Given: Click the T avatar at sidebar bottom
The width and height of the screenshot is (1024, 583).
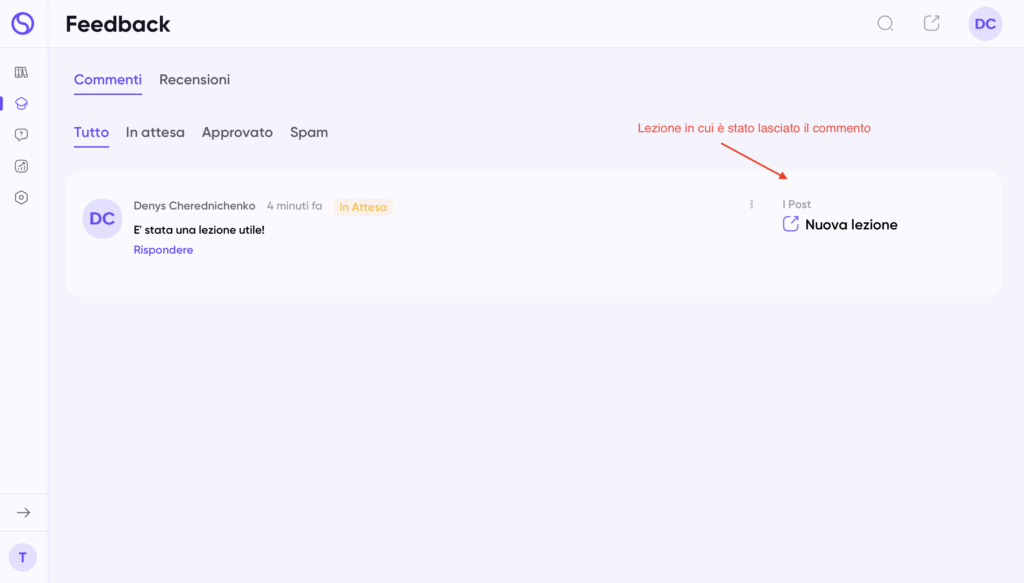Looking at the screenshot, I should pyautogui.click(x=22, y=558).
